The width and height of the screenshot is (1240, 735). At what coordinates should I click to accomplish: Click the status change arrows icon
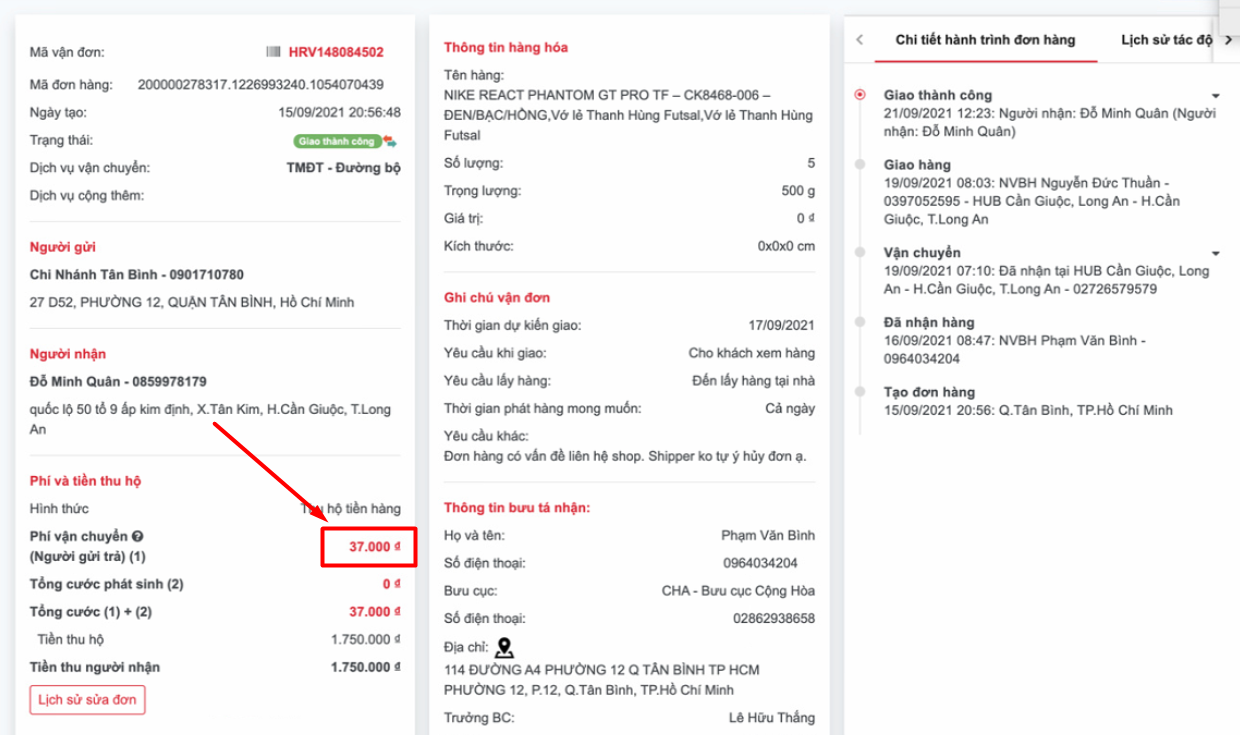[x=390, y=141]
